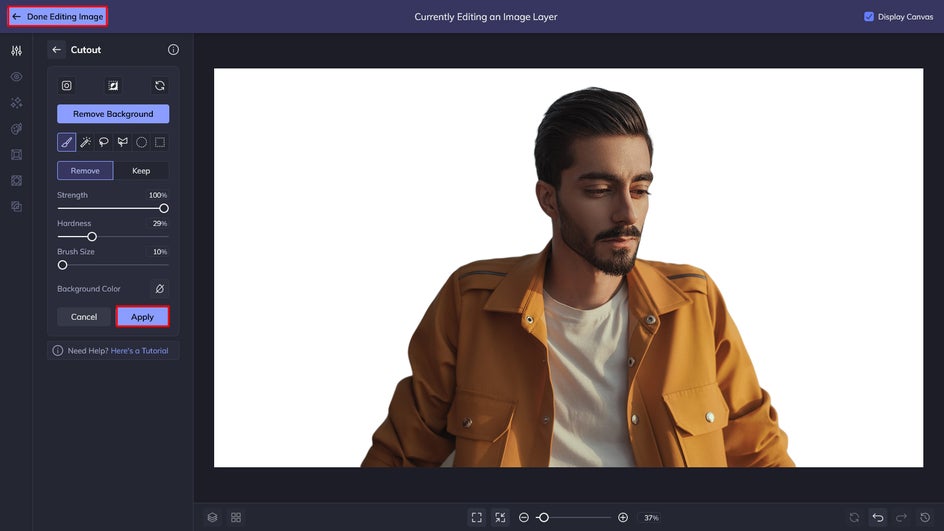Select the brush cutout tool
The height and width of the screenshot is (531, 944).
coord(66,142)
